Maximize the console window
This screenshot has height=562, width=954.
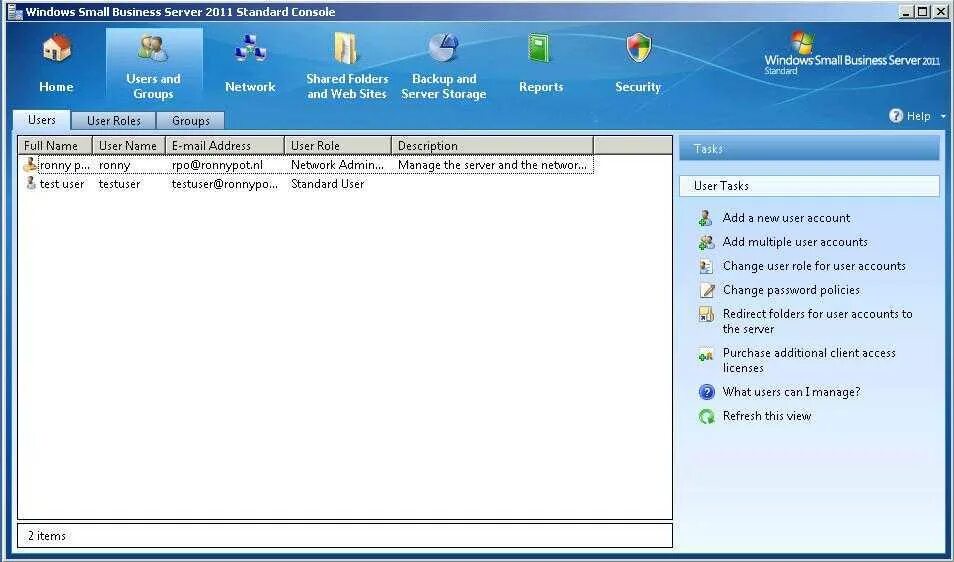click(923, 11)
